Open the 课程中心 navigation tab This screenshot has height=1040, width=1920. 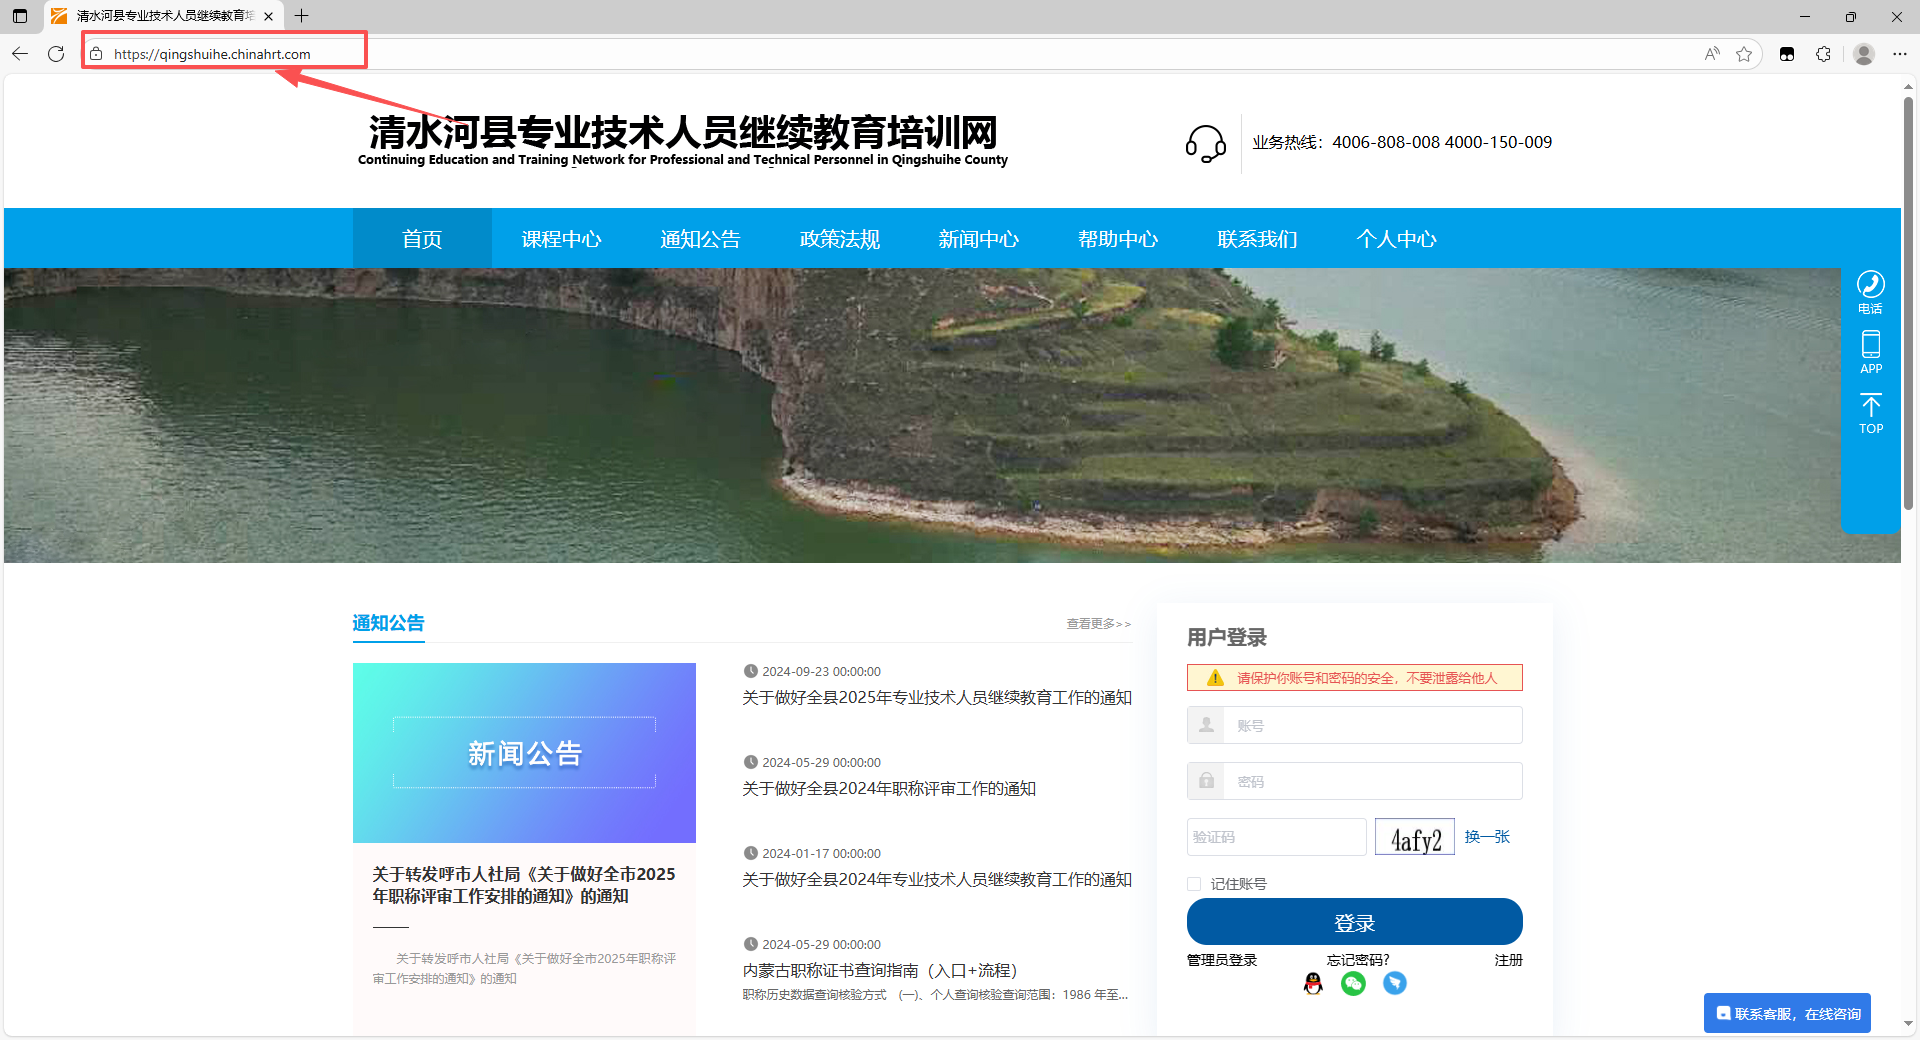tap(561, 239)
